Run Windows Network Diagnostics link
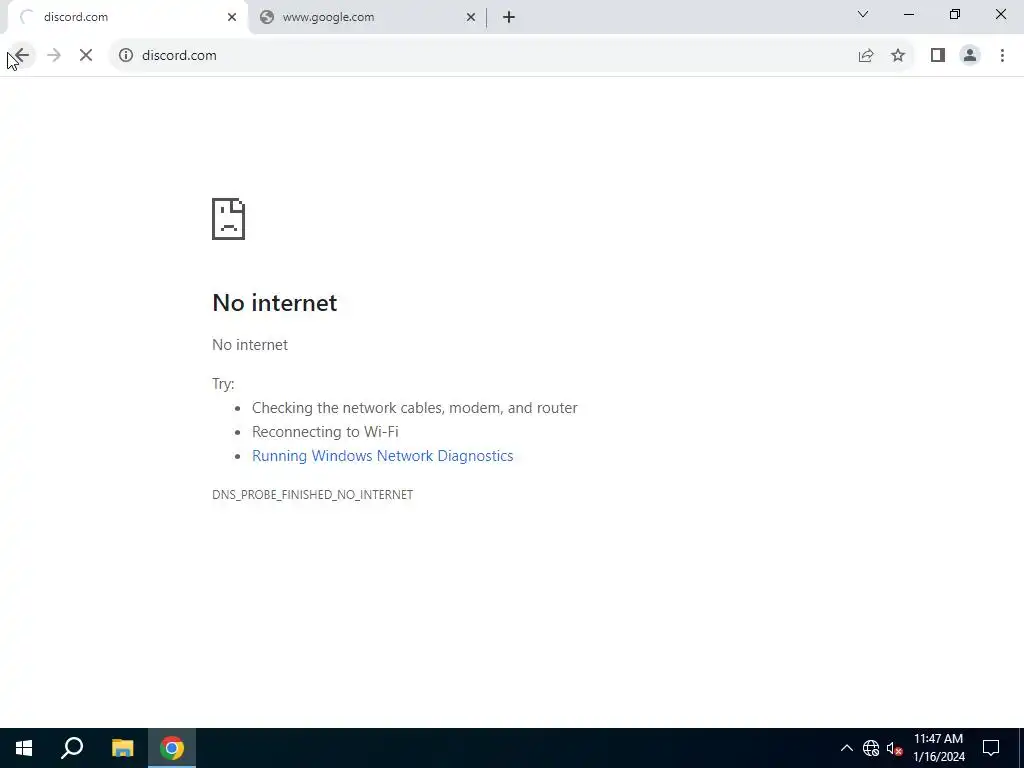Image resolution: width=1024 pixels, height=768 pixels. (x=383, y=456)
